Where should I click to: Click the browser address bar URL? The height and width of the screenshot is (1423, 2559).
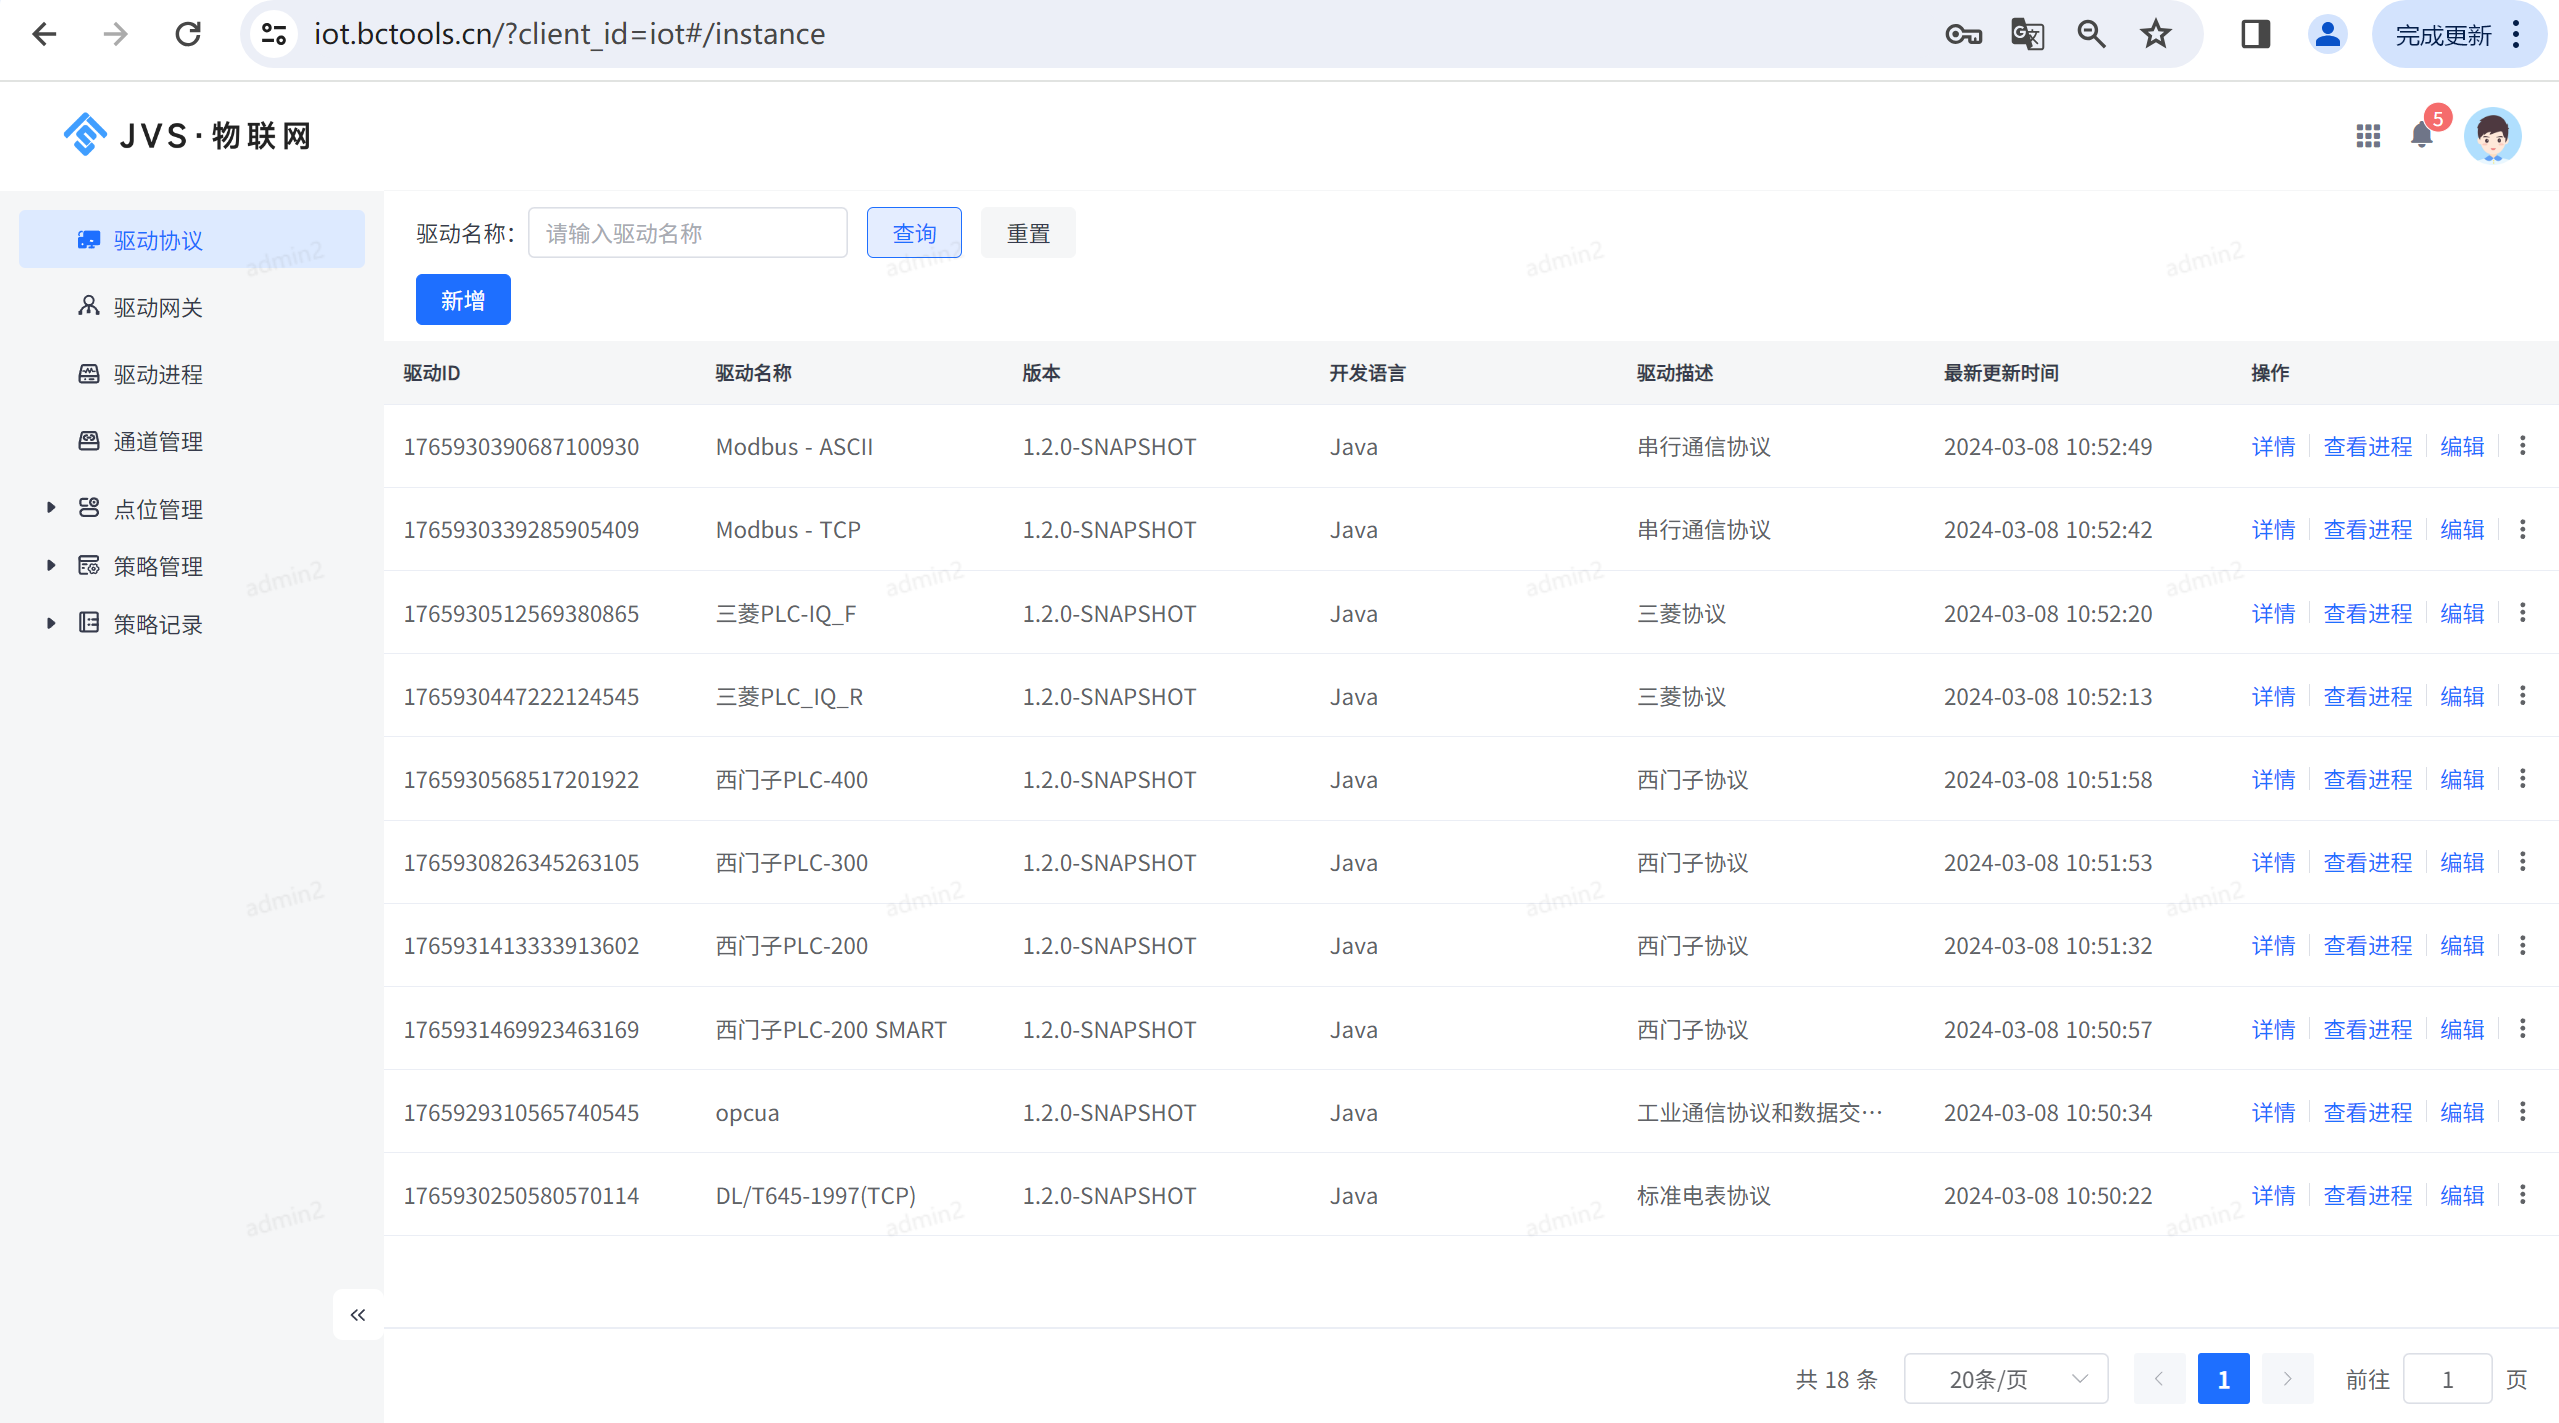coord(569,34)
